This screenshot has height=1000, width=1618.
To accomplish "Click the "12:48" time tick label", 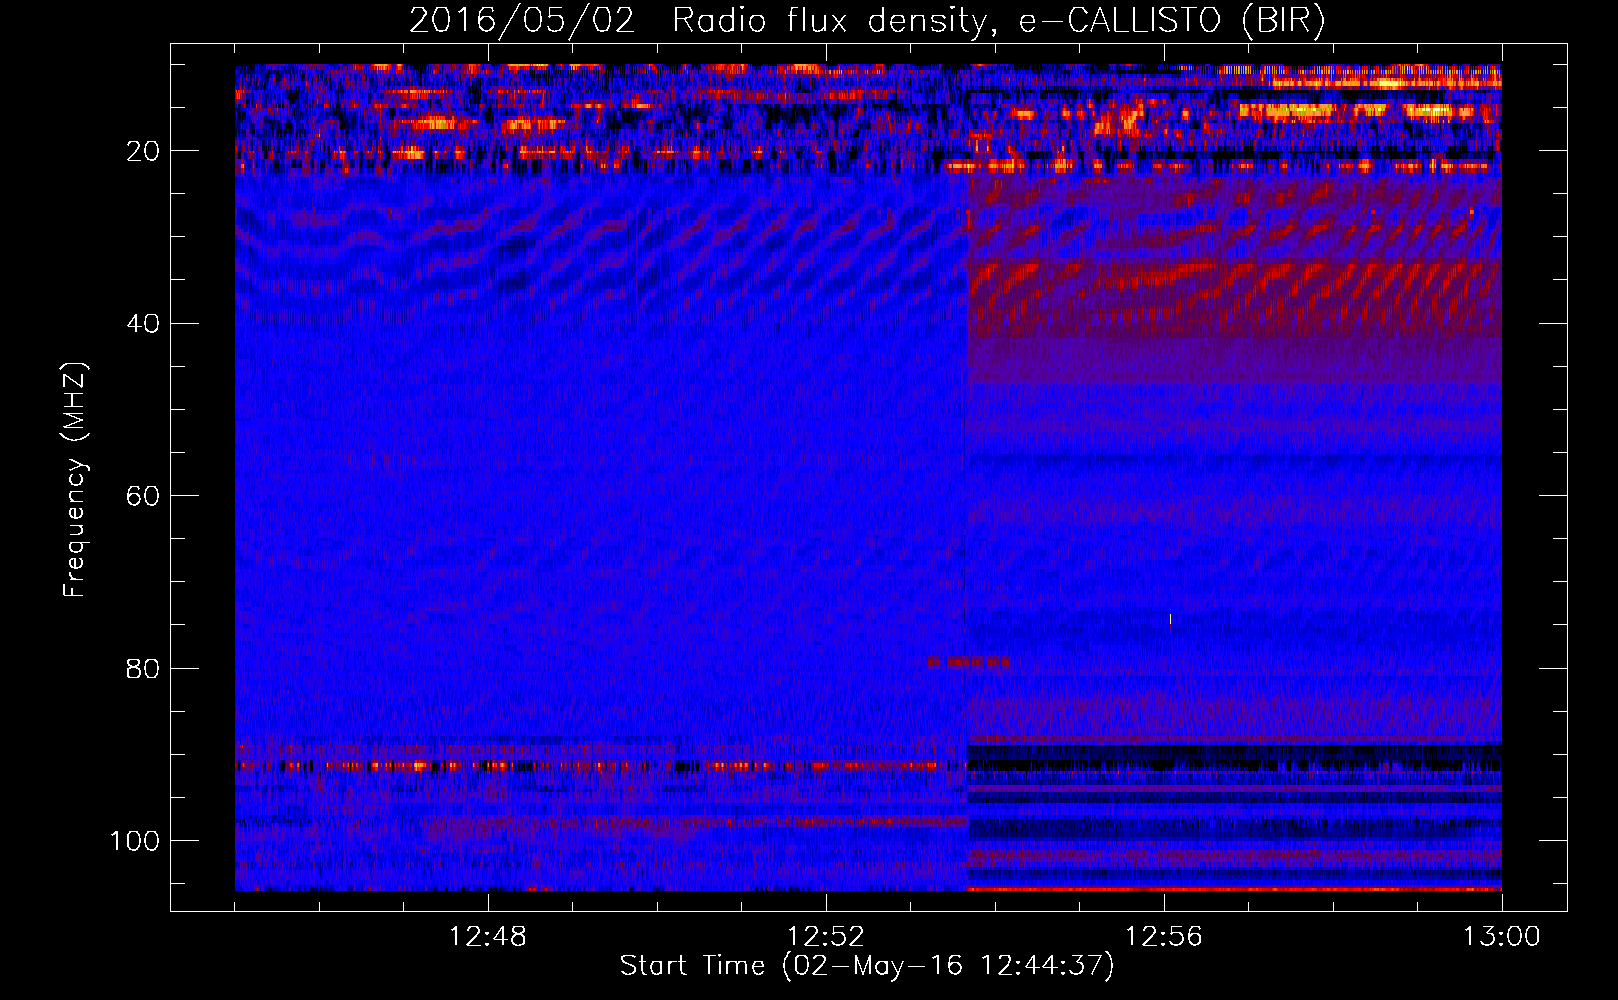I will click(x=488, y=937).
